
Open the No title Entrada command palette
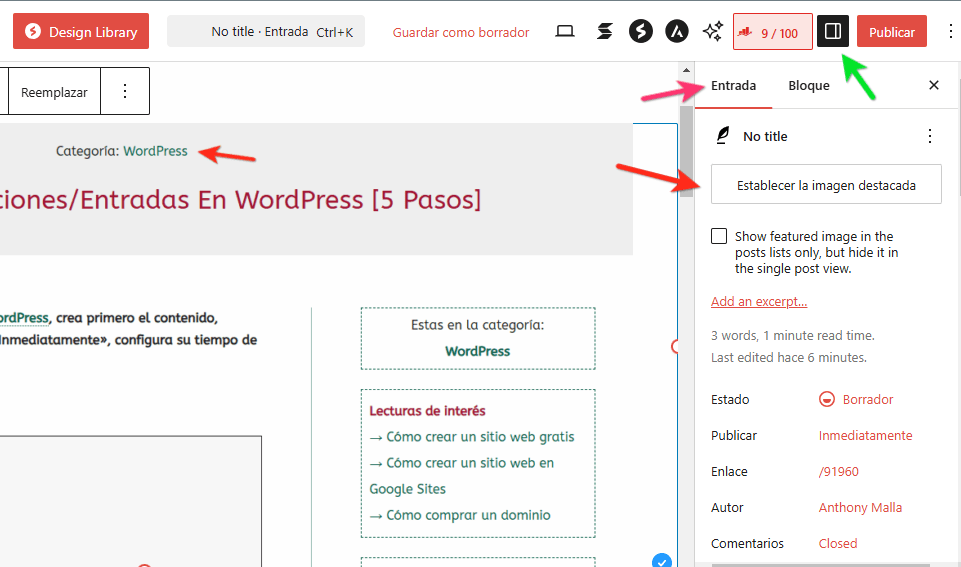click(x=266, y=31)
